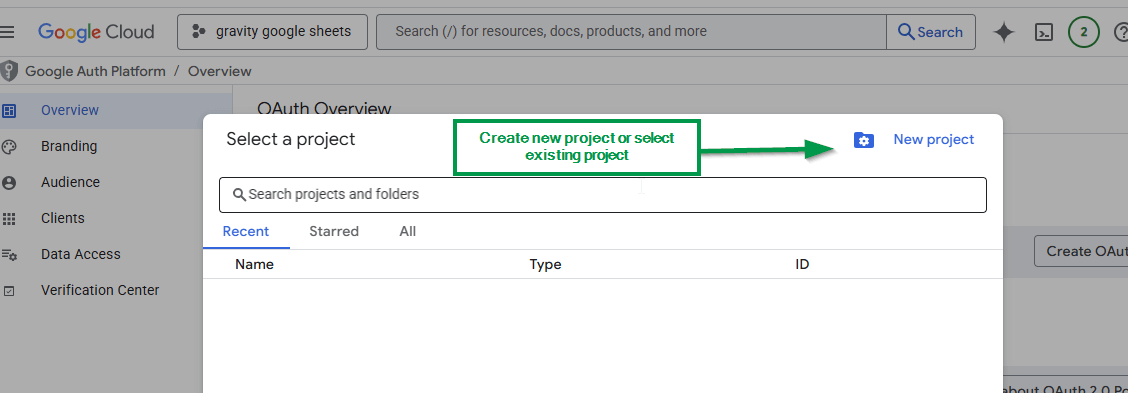
Task: Open notifications badge showing 2
Action: 1083,32
